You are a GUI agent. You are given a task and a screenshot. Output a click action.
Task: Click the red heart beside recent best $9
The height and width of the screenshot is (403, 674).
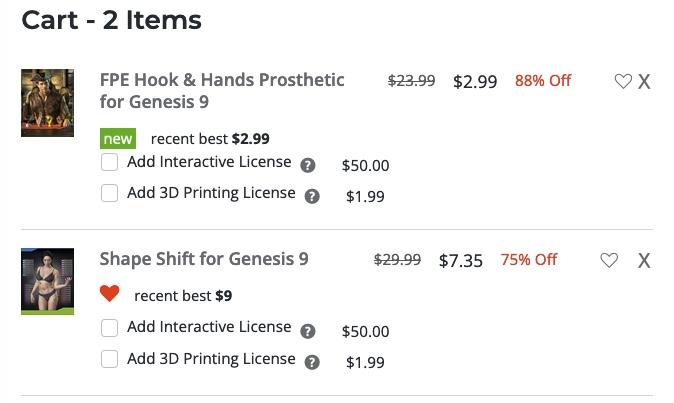pos(110,294)
